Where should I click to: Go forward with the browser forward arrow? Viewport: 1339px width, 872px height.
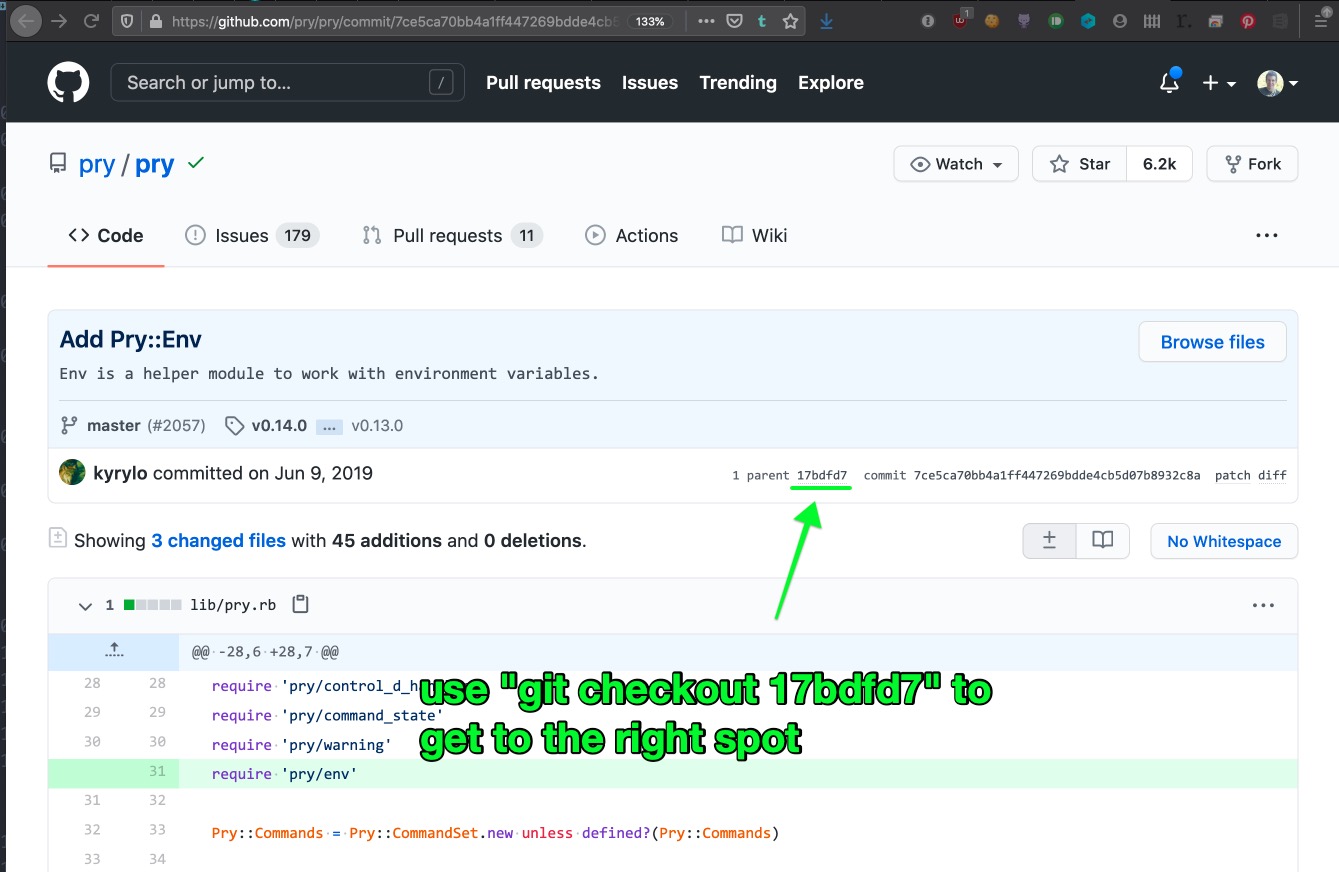[x=60, y=21]
